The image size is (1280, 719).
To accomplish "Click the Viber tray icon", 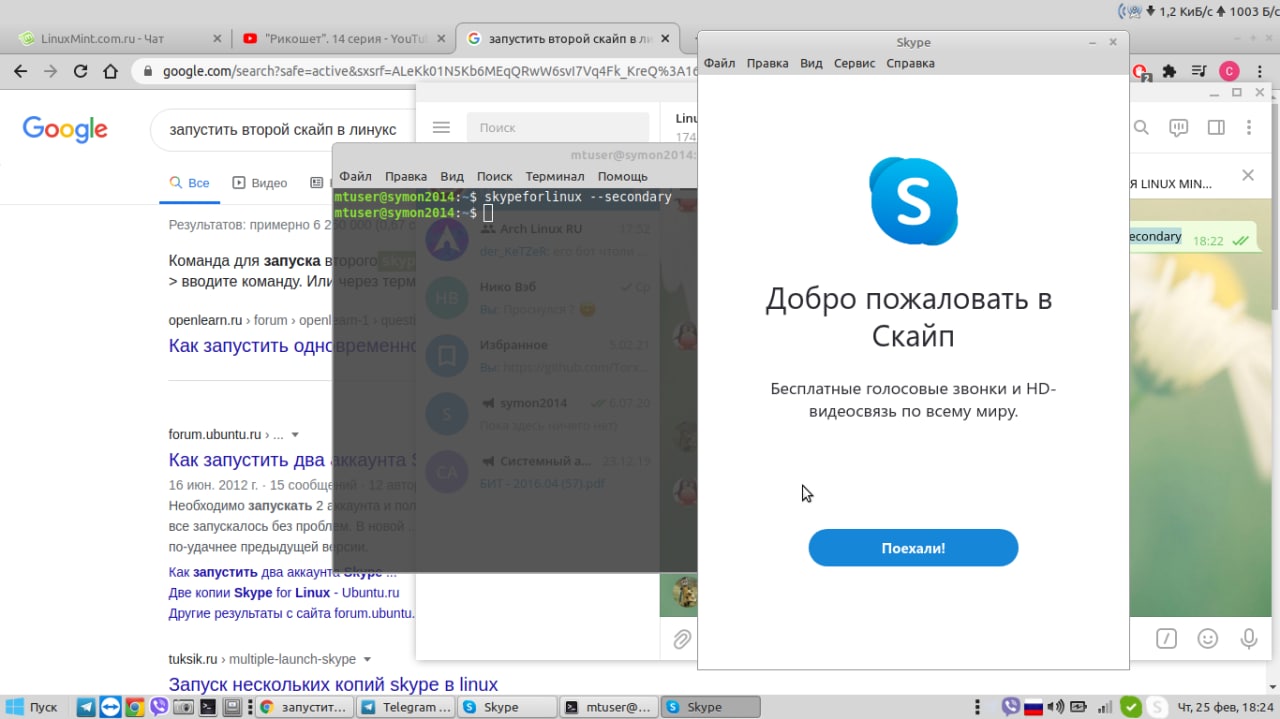I will [1011, 707].
